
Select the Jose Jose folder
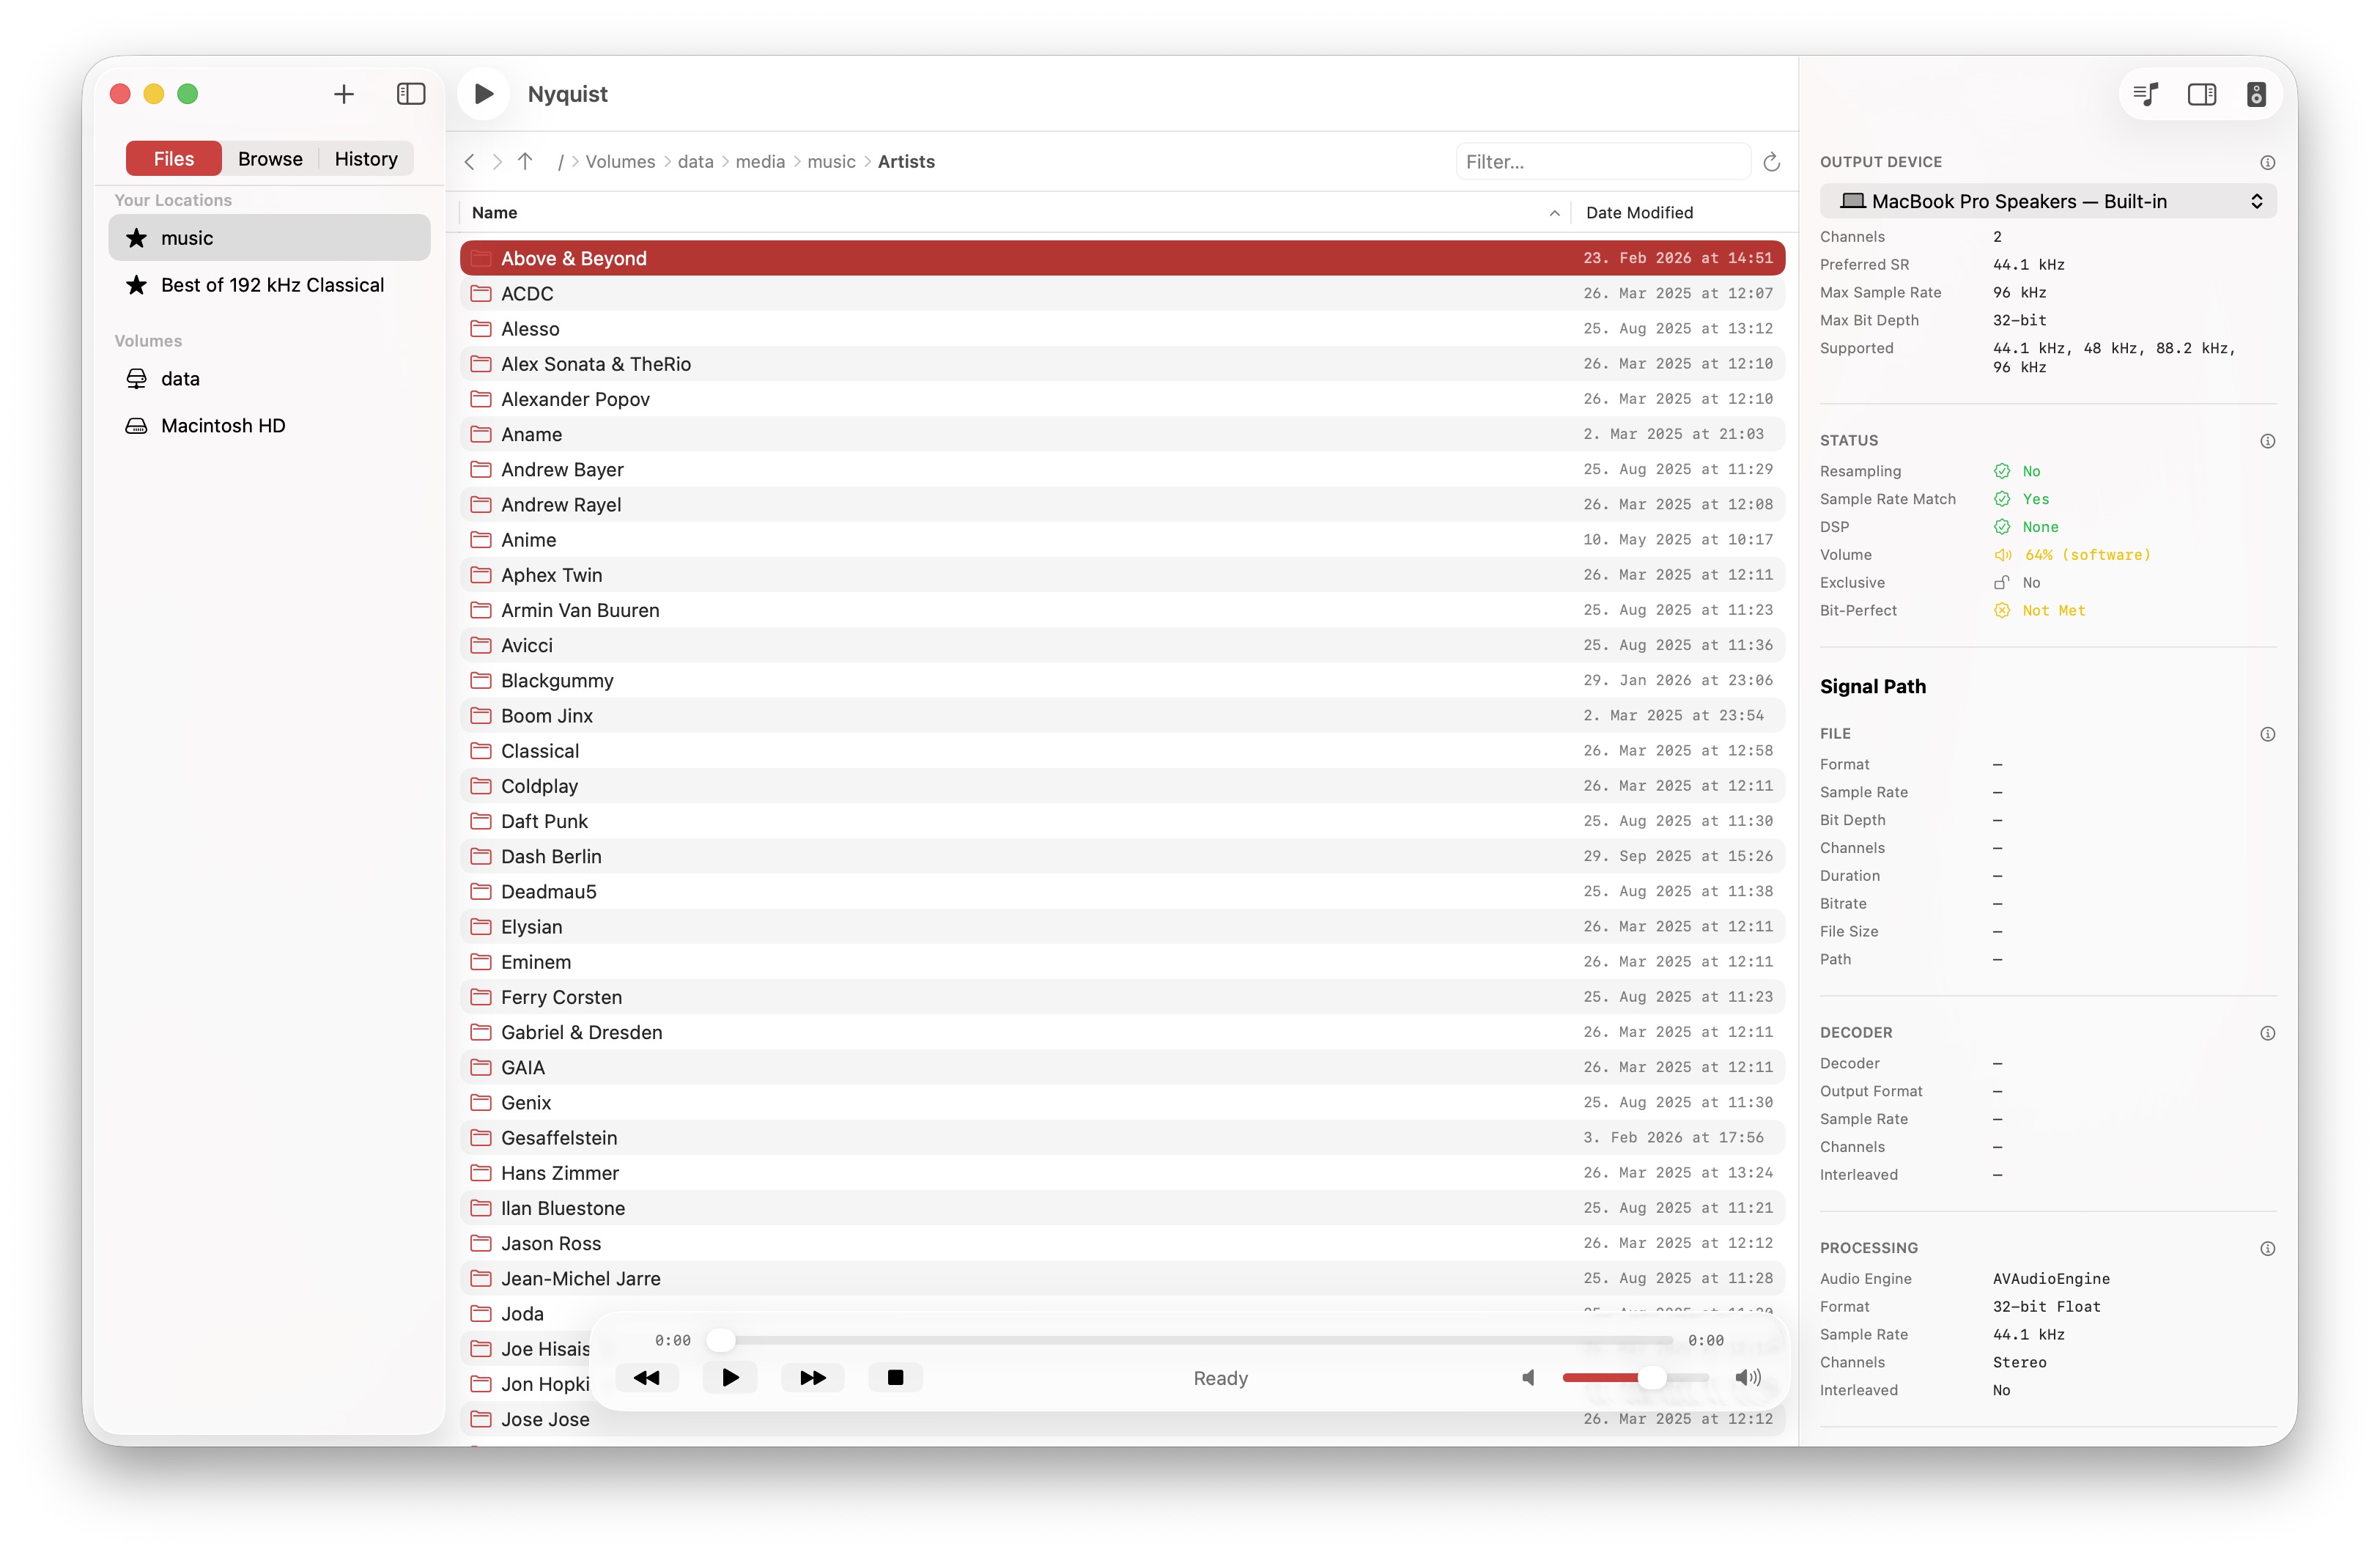click(x=1122, y=1419)
